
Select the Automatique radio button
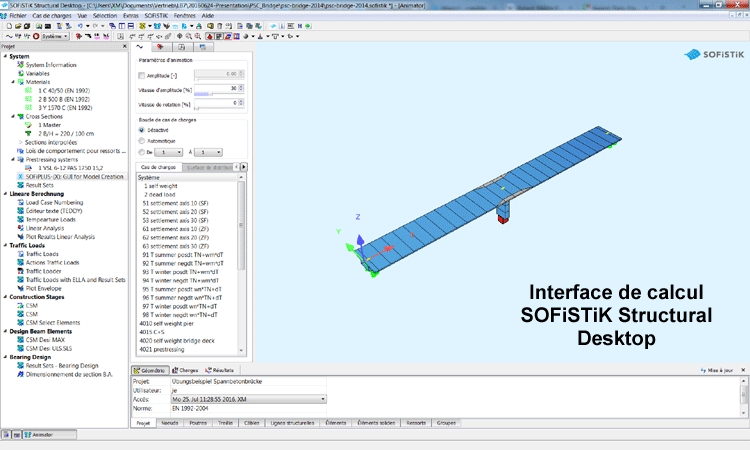pos(142,141)
